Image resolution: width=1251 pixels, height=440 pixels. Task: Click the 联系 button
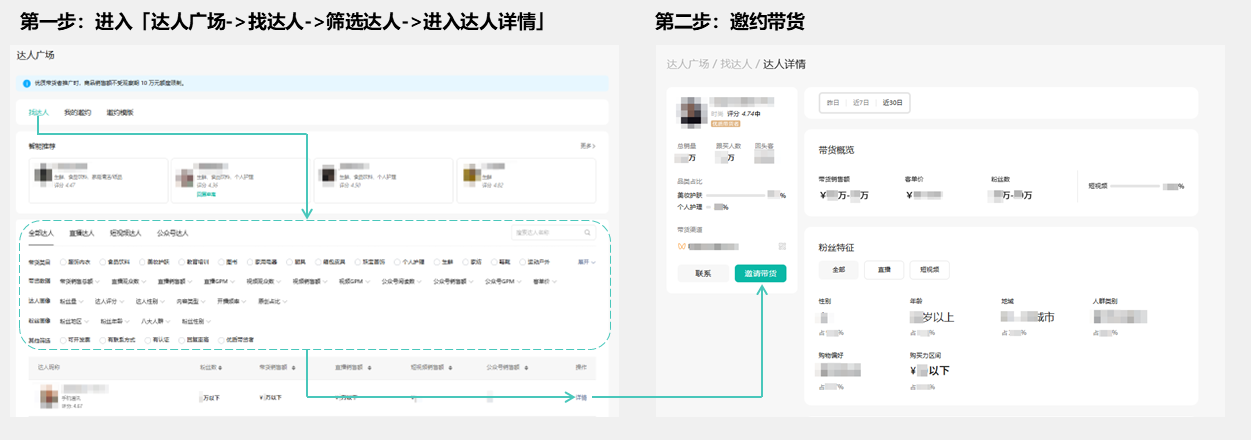(x=703, y=273)
